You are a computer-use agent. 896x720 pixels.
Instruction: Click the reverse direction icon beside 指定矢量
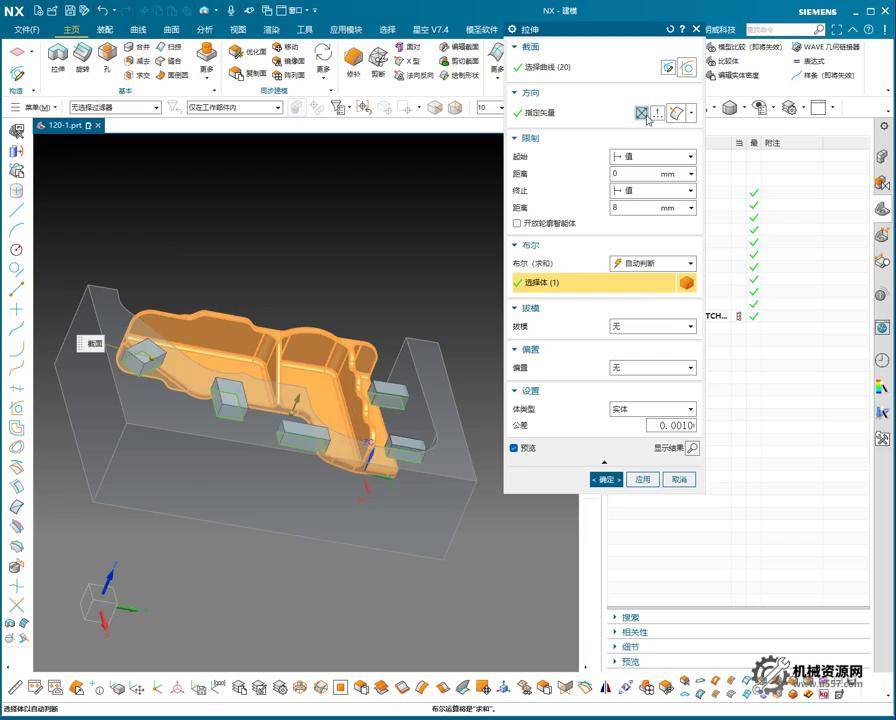(641, 114)
